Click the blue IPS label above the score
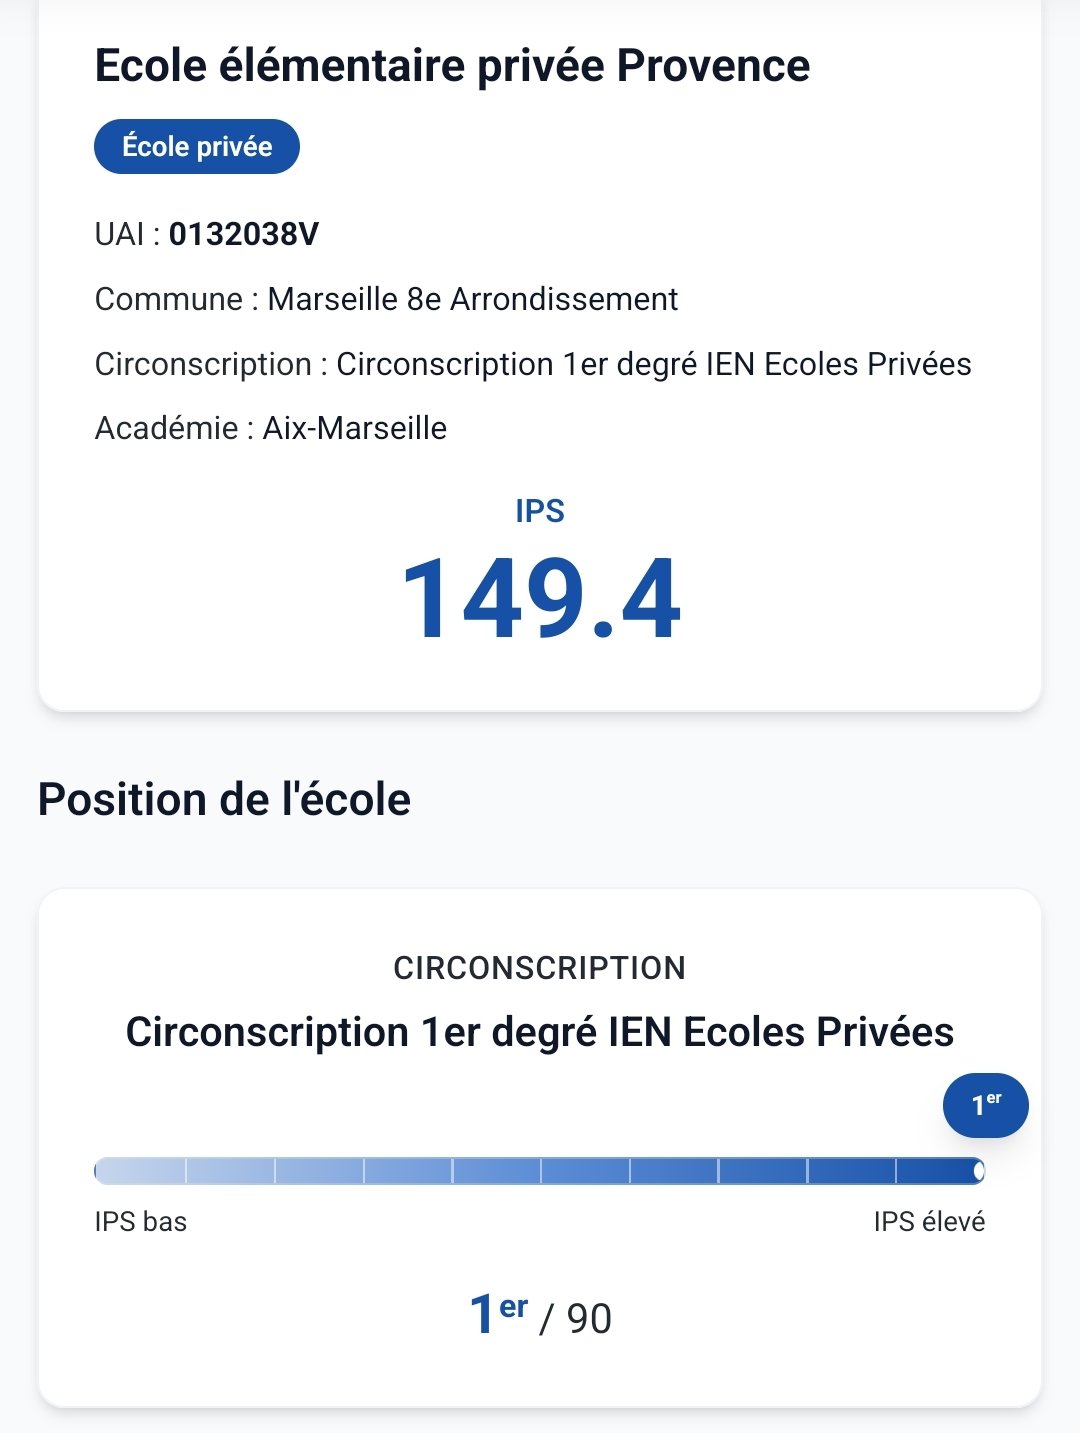The width and height of the screenshot is (1080, 1433). point(540,511)
